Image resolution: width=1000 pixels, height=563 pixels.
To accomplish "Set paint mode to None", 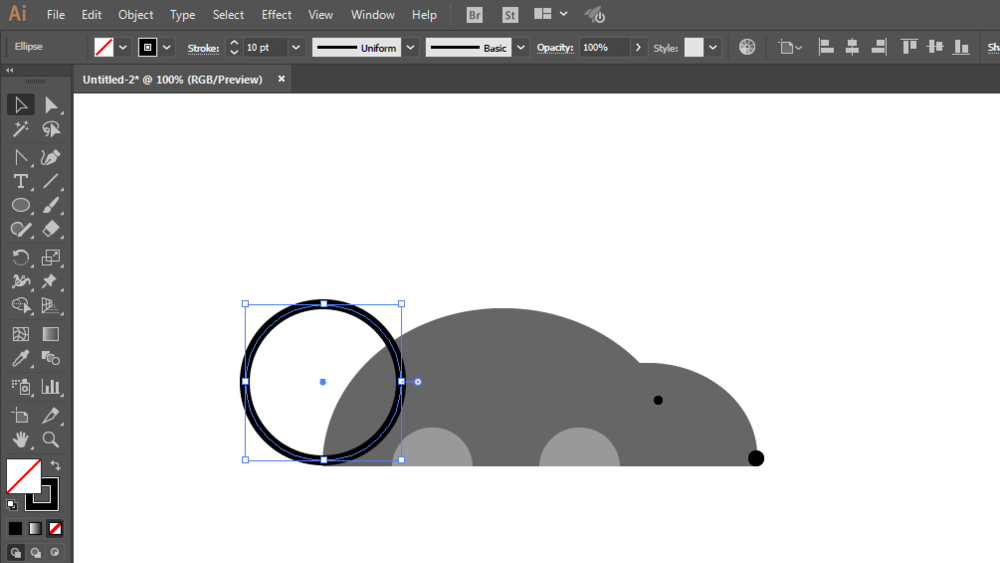I will (55, 529).
